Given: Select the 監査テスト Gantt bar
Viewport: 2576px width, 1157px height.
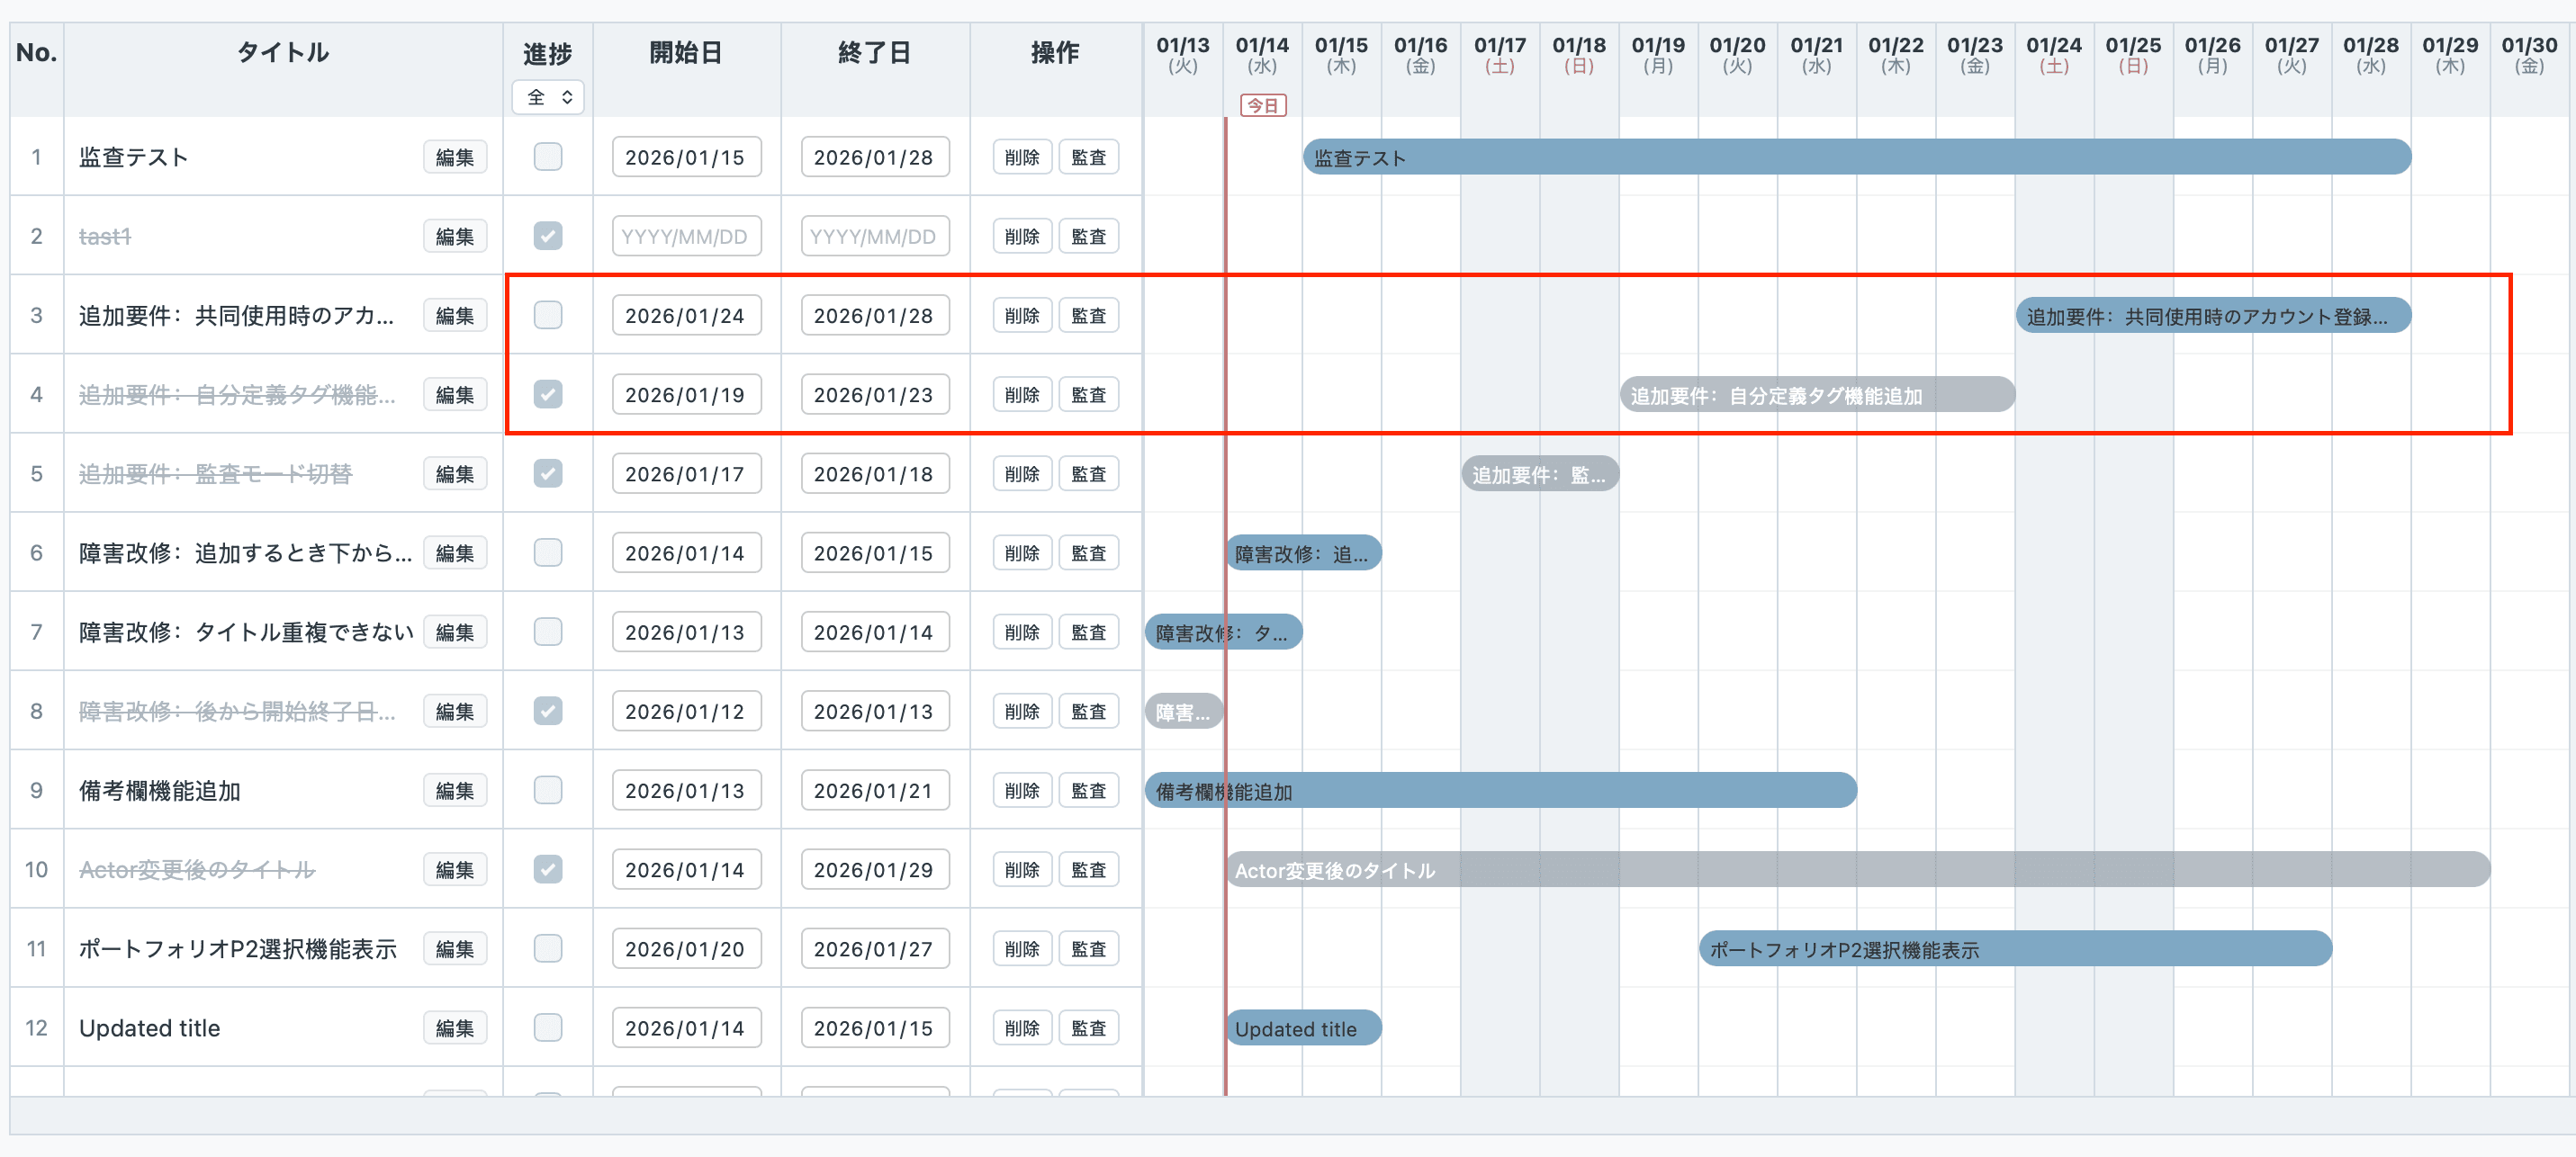Looking at the screenshot, I should (x=1856, y=157).
